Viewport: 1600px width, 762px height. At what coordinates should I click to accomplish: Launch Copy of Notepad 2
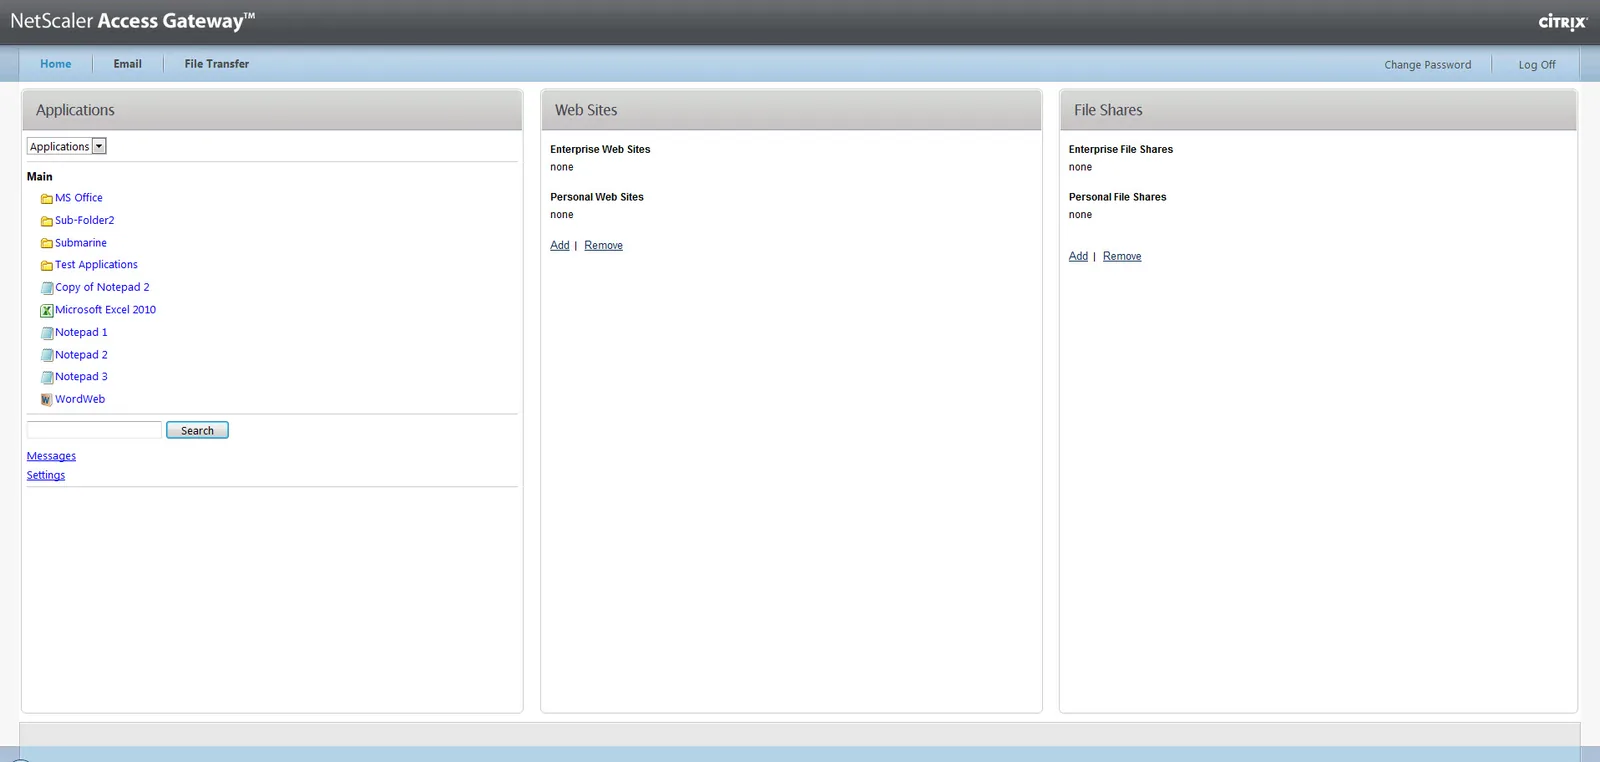[x=102, y=287]
